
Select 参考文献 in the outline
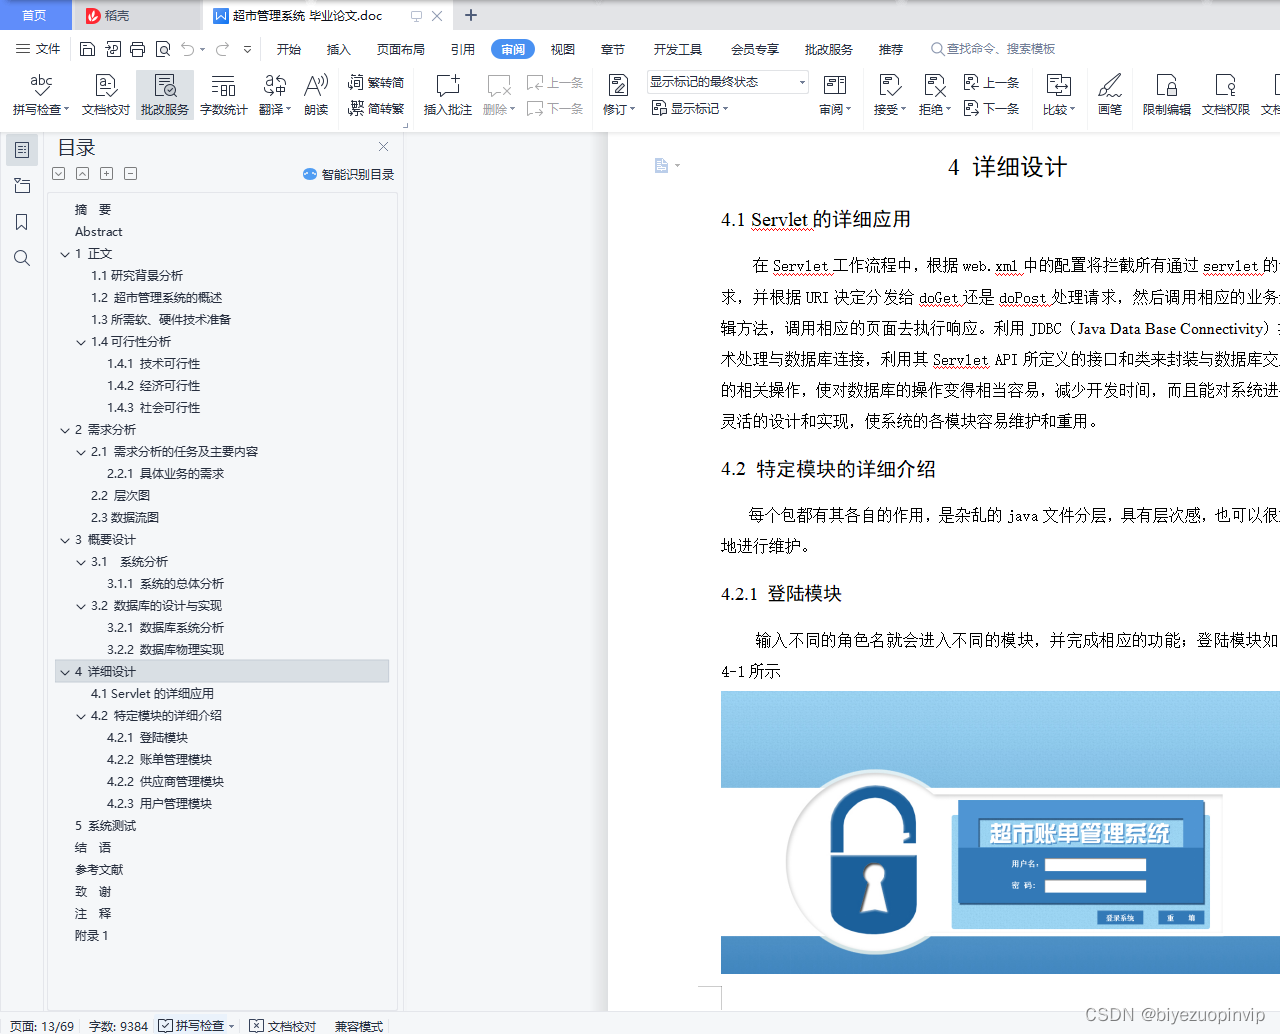(99, 870)
